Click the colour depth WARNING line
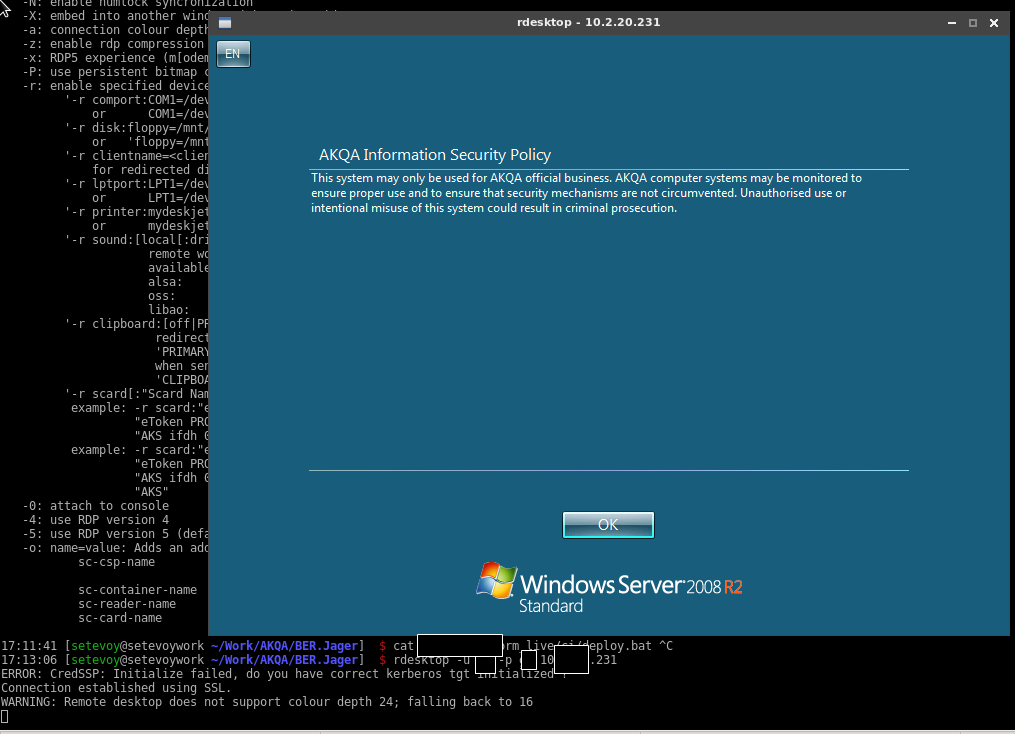Screen dimensions: 1015x734 pyautogui.click(x=267, y=702)
